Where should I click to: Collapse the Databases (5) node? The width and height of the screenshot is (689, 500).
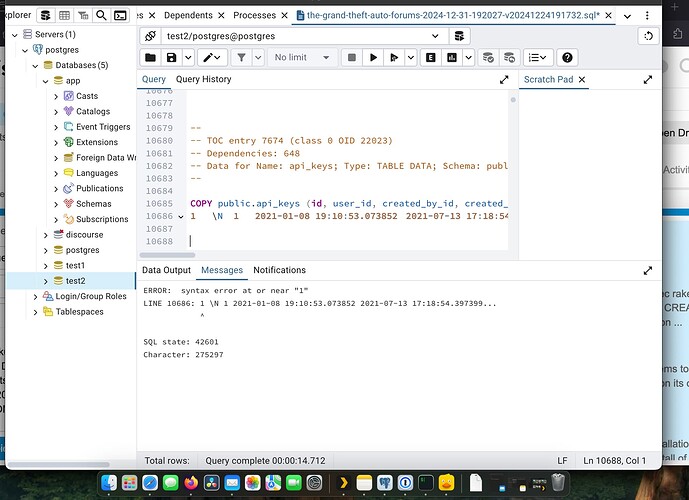pos(36,66)
